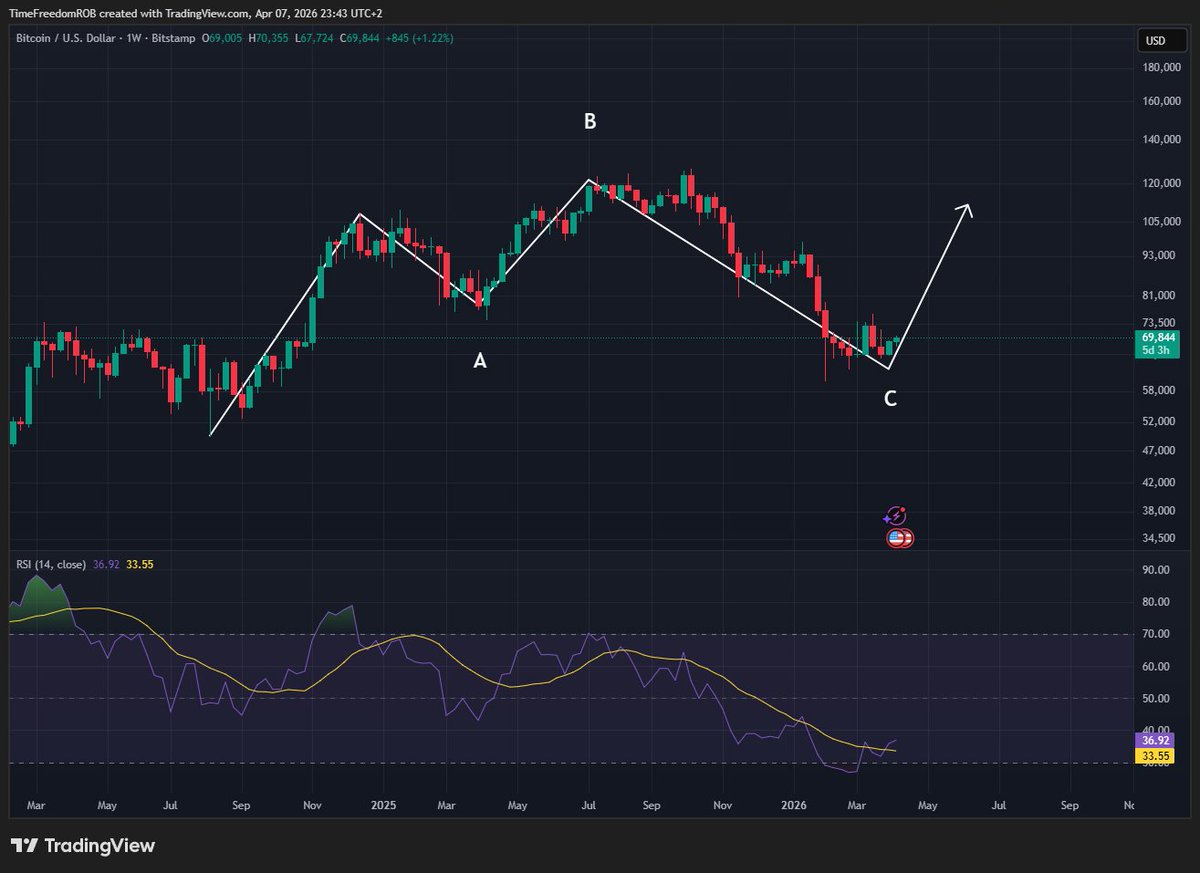Screen dimensions: 1200x873
Task: Click the Bitstamp exchange name in title
Action: click(x=175, y=38)
